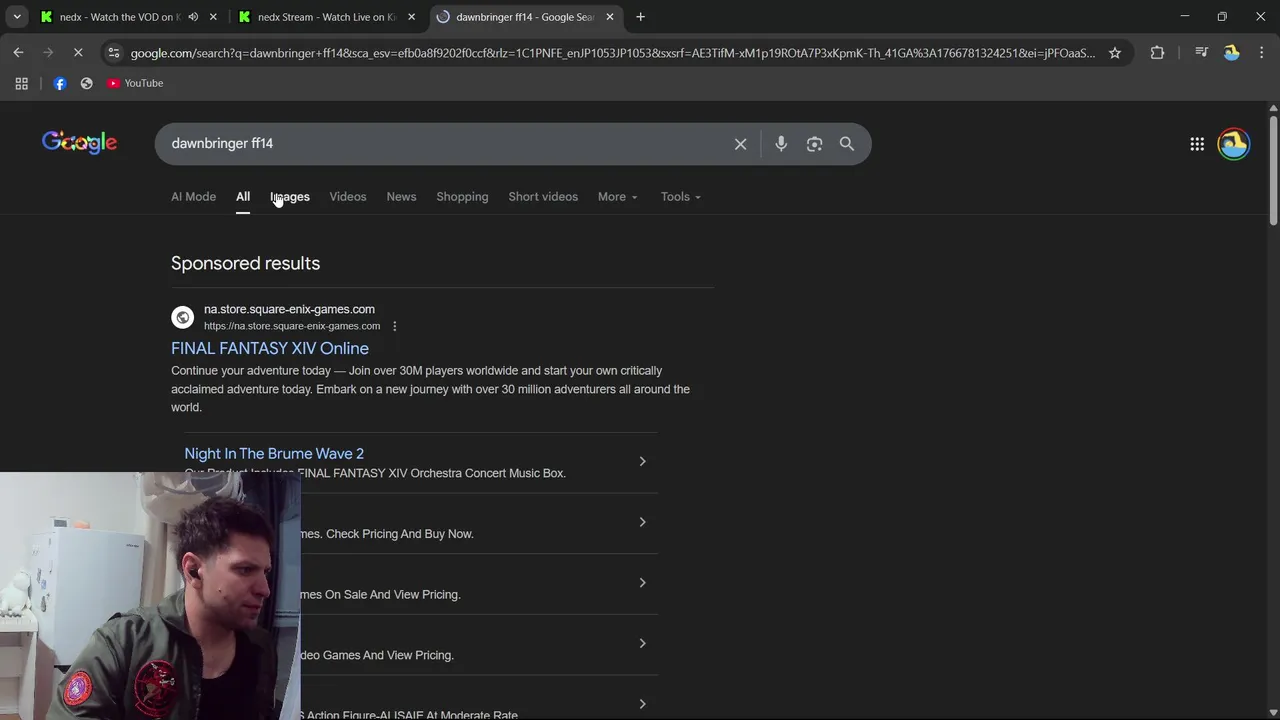Open the Tools dropdown
Image resolution: width=1280 pixels, height=720 pixels.
click(x=680, y=197)
